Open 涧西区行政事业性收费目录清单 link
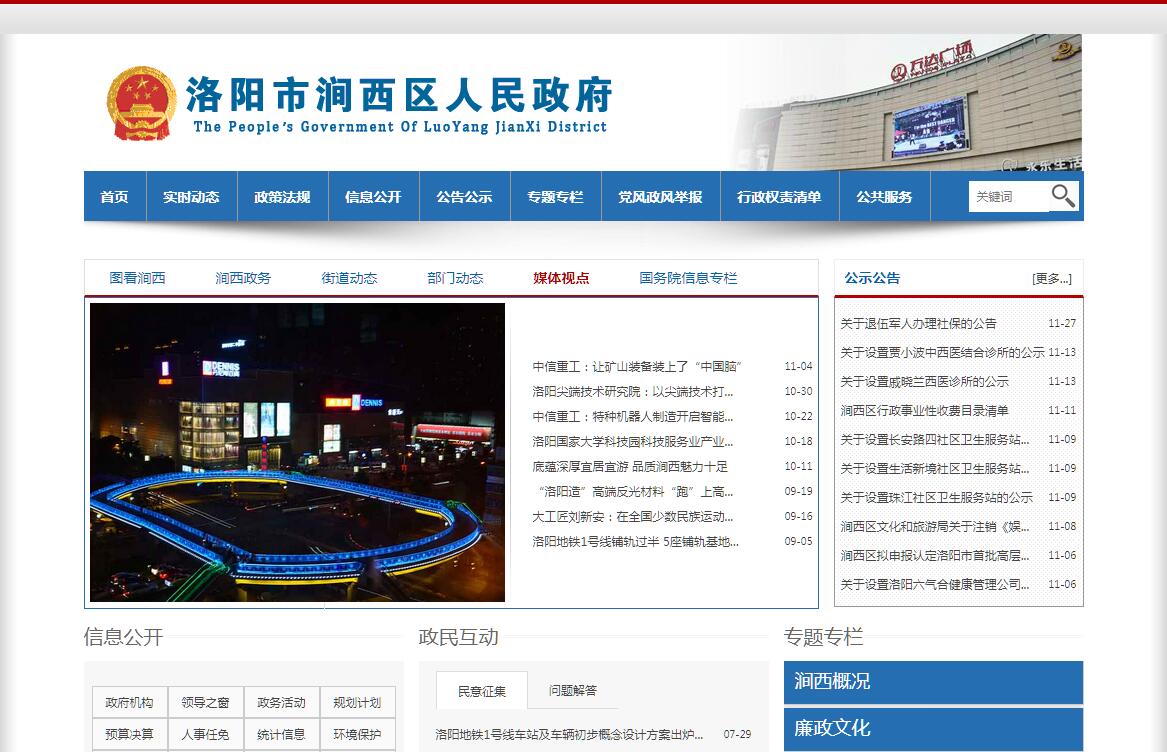 pyautogui.click(x=924, y=410)
